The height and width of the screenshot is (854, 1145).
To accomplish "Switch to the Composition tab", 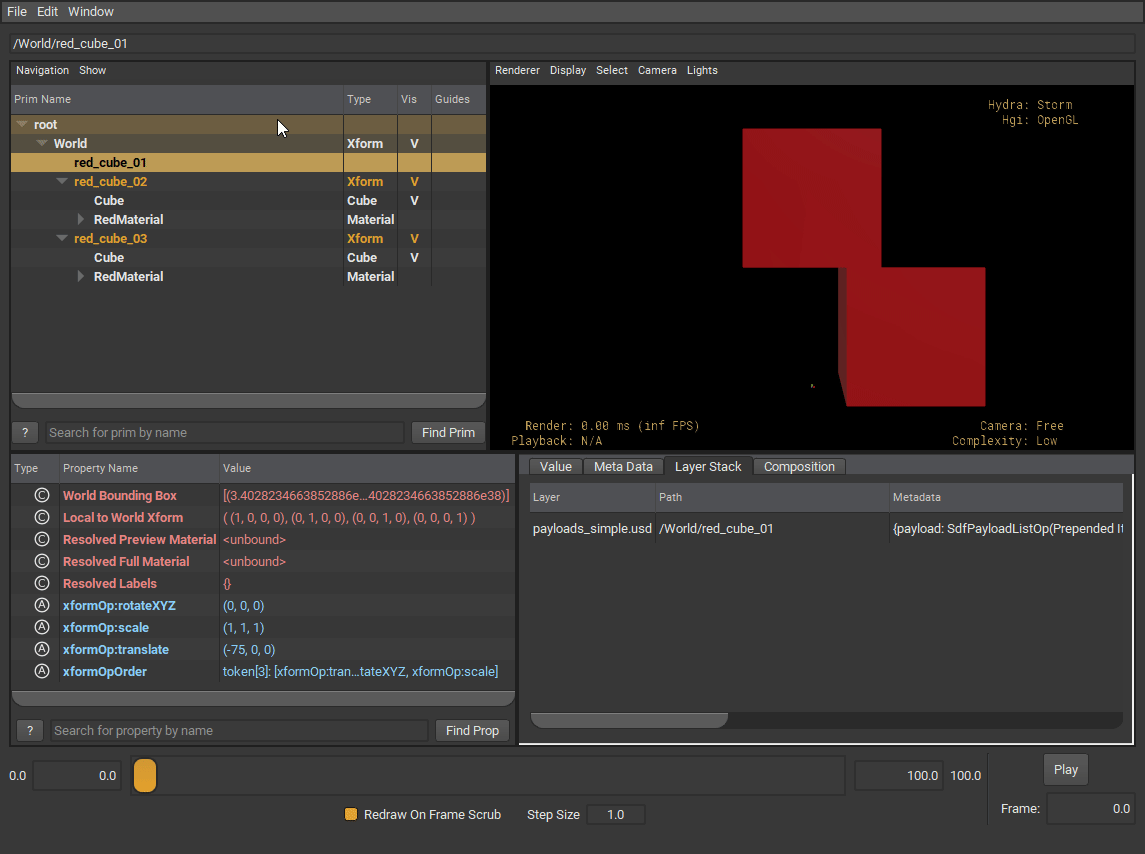I will coord(800,467).
